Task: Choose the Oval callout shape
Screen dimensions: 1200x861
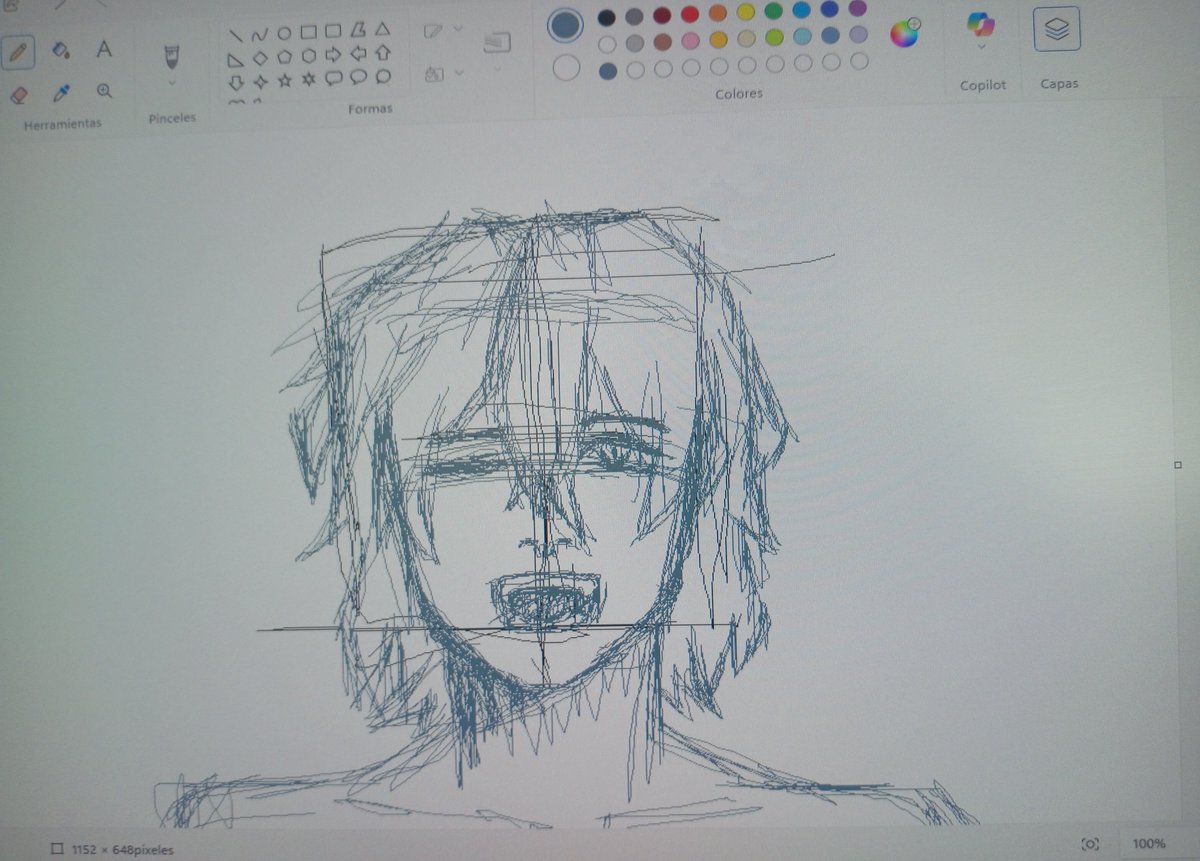Action: (x=358, y=78)
